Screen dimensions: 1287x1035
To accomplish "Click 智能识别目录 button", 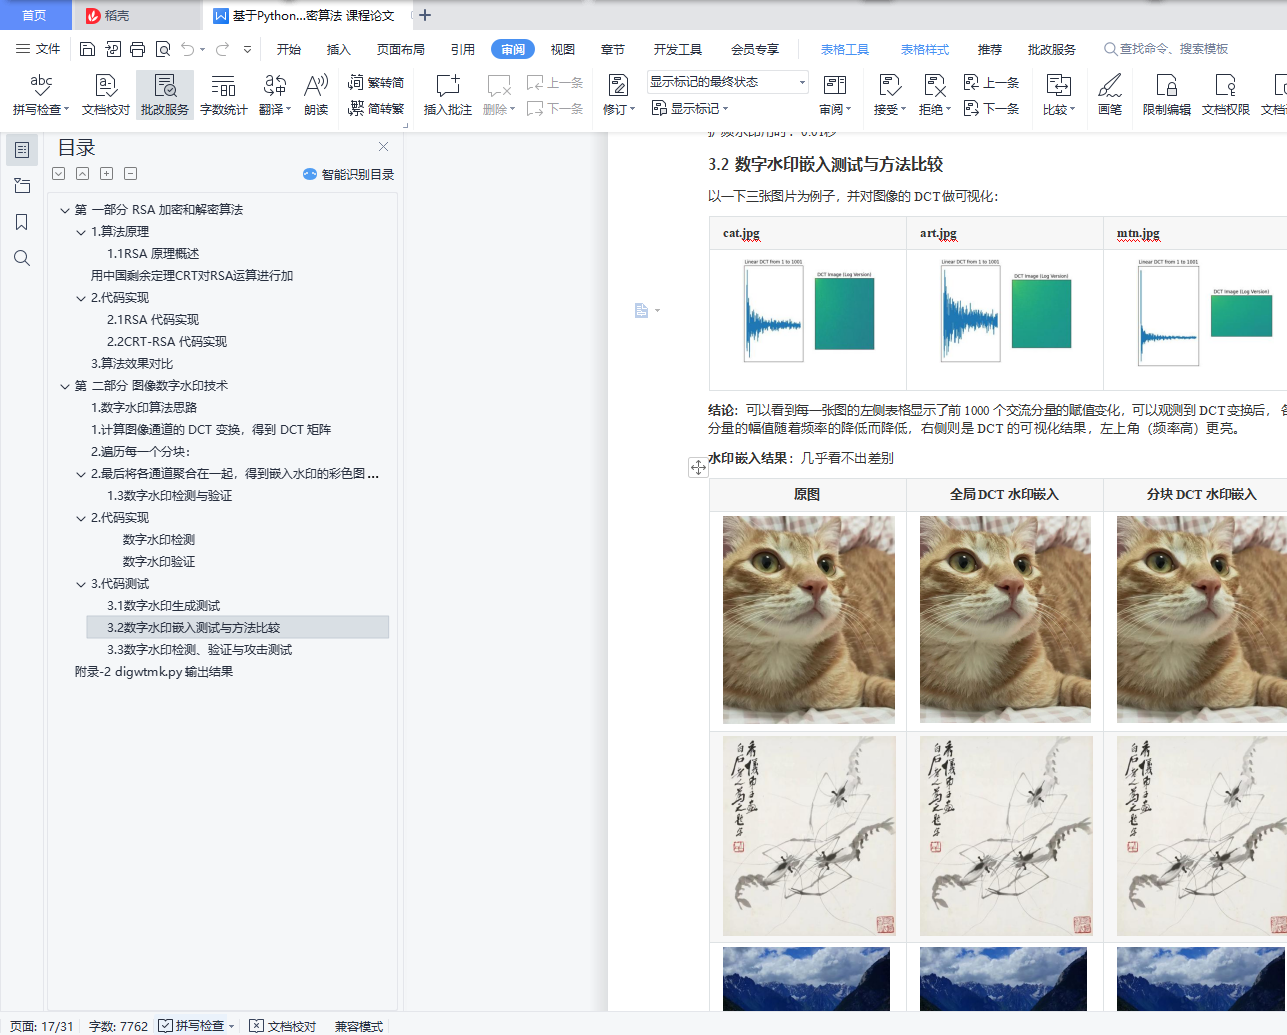I will tap(348, 174).
